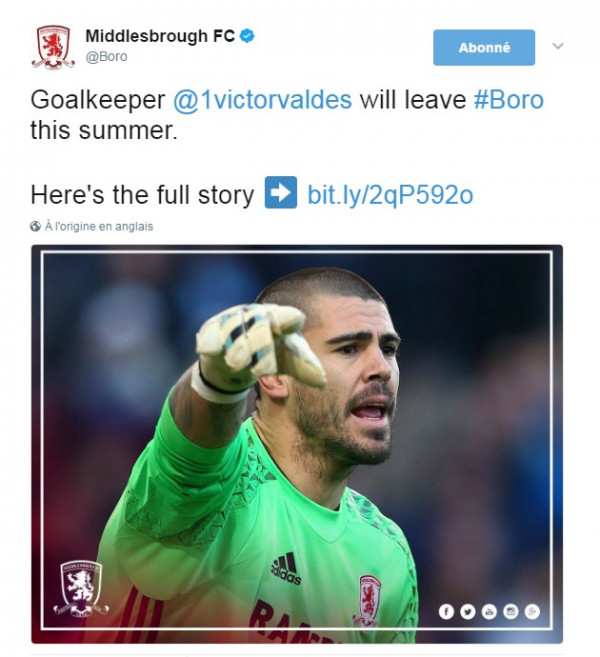Click the Facebook icon in photo

point(446,612)
